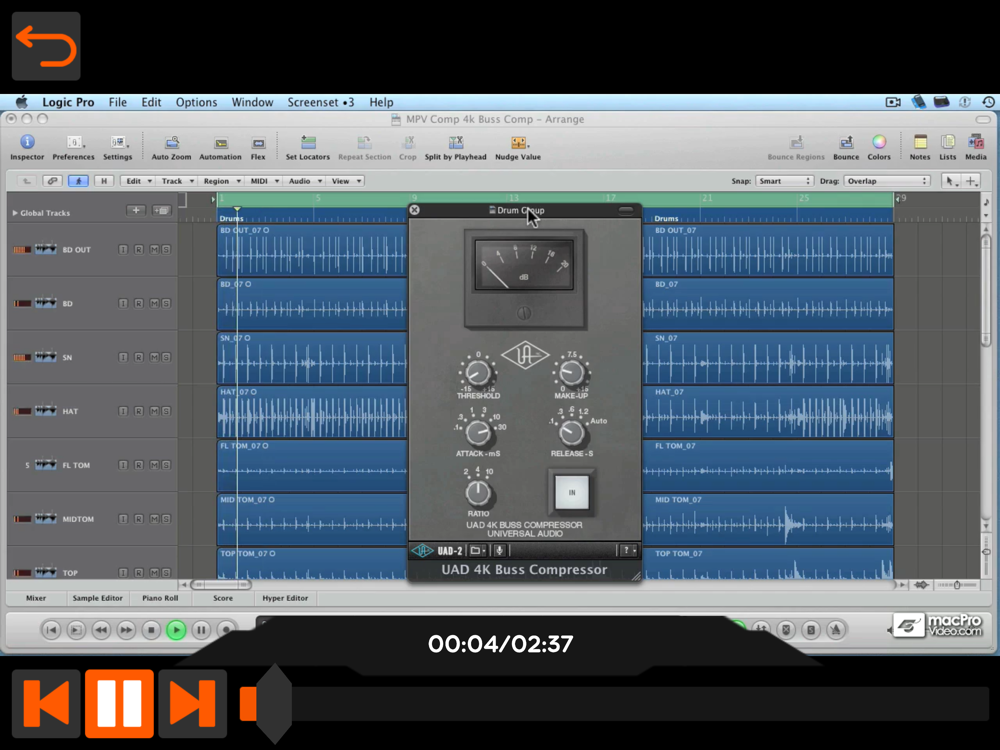Viewport: 1000px width, 750px height.
Task: Record-enable the BD track
Action: (x=138, y=304)
